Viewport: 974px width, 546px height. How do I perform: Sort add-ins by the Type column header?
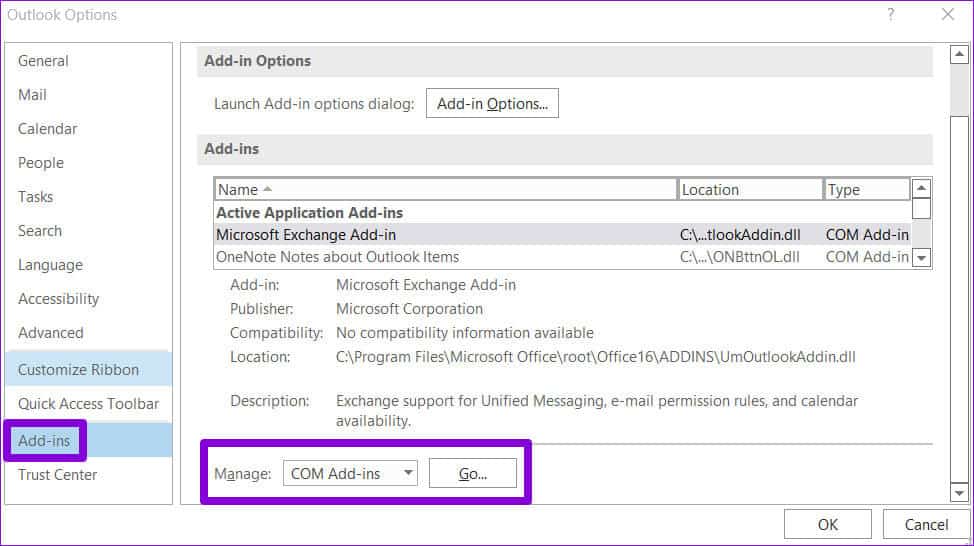tap(867, 189)
